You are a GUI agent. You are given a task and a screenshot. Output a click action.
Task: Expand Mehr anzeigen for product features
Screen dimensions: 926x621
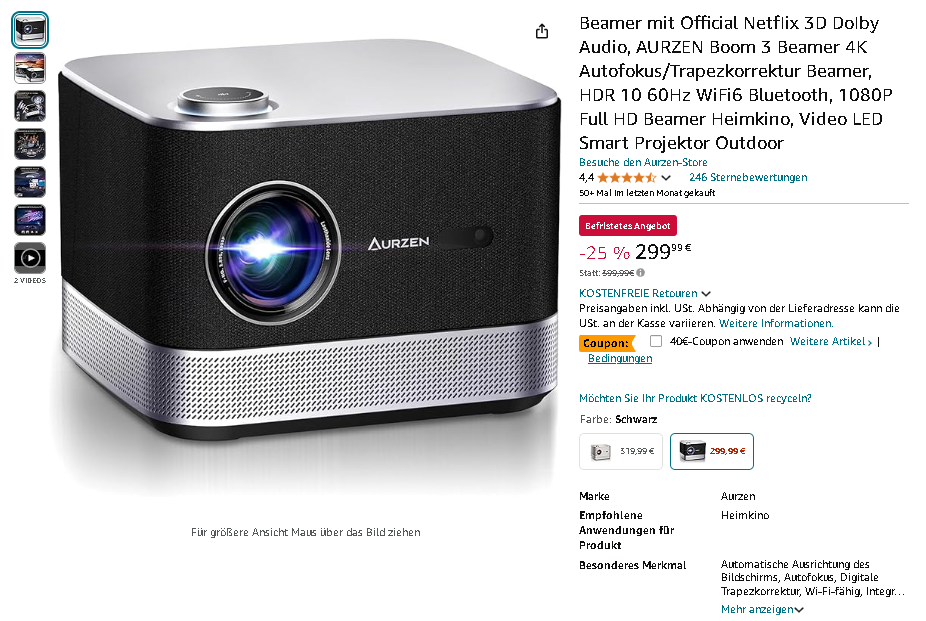tap(762, 609)
